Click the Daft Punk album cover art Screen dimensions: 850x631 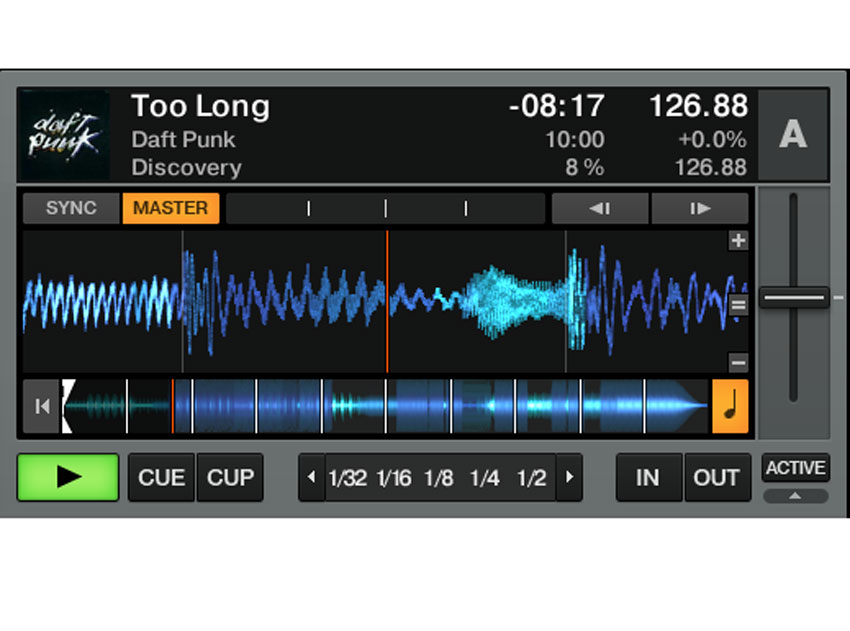(x=65, y=134)
